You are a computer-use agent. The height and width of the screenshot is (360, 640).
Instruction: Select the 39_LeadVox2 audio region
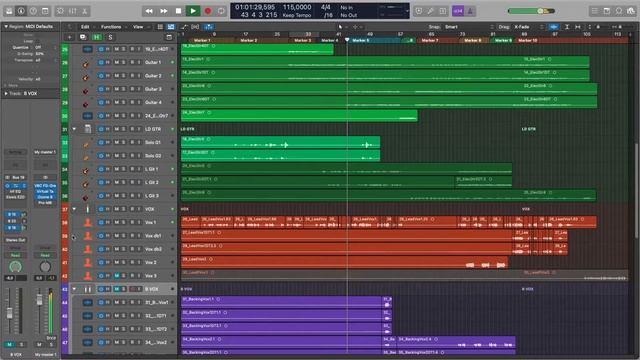tap(344, 262)
